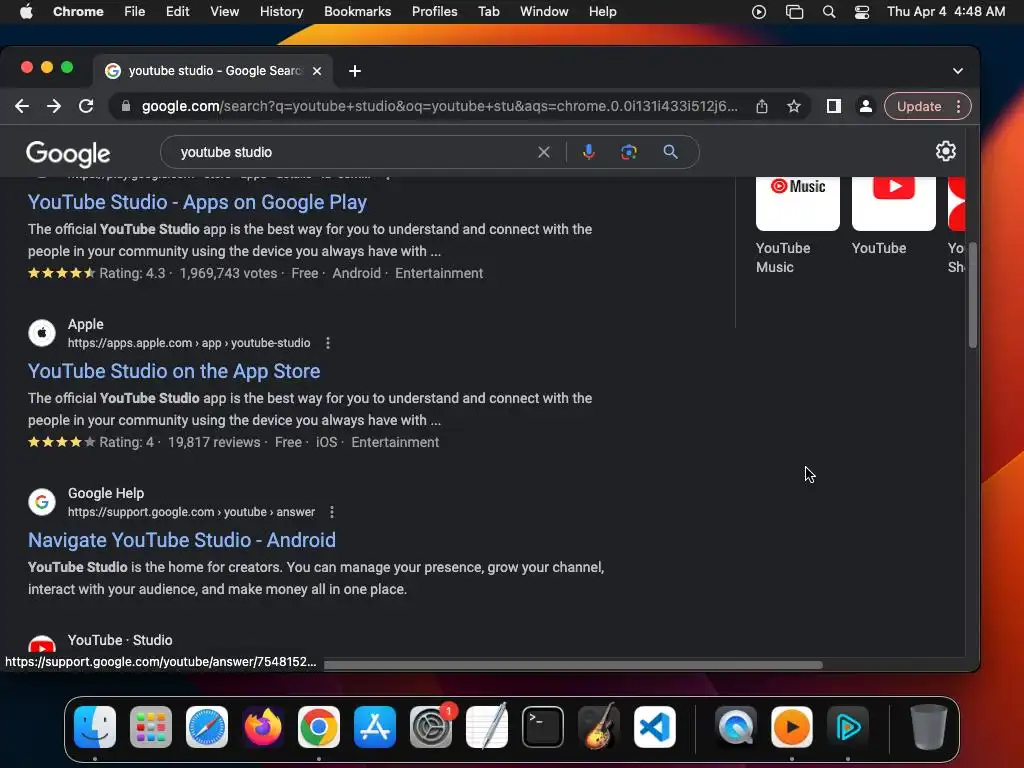Open the Window menu

click(544, 11)
